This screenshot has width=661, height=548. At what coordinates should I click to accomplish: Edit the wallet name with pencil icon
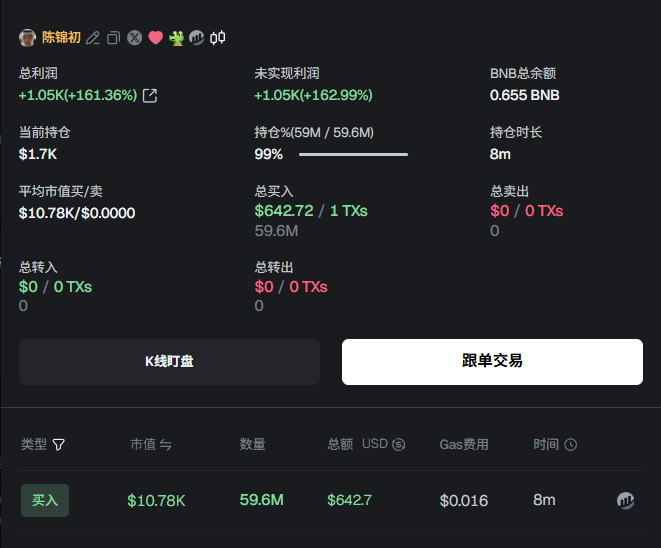(x=93, y=38)
